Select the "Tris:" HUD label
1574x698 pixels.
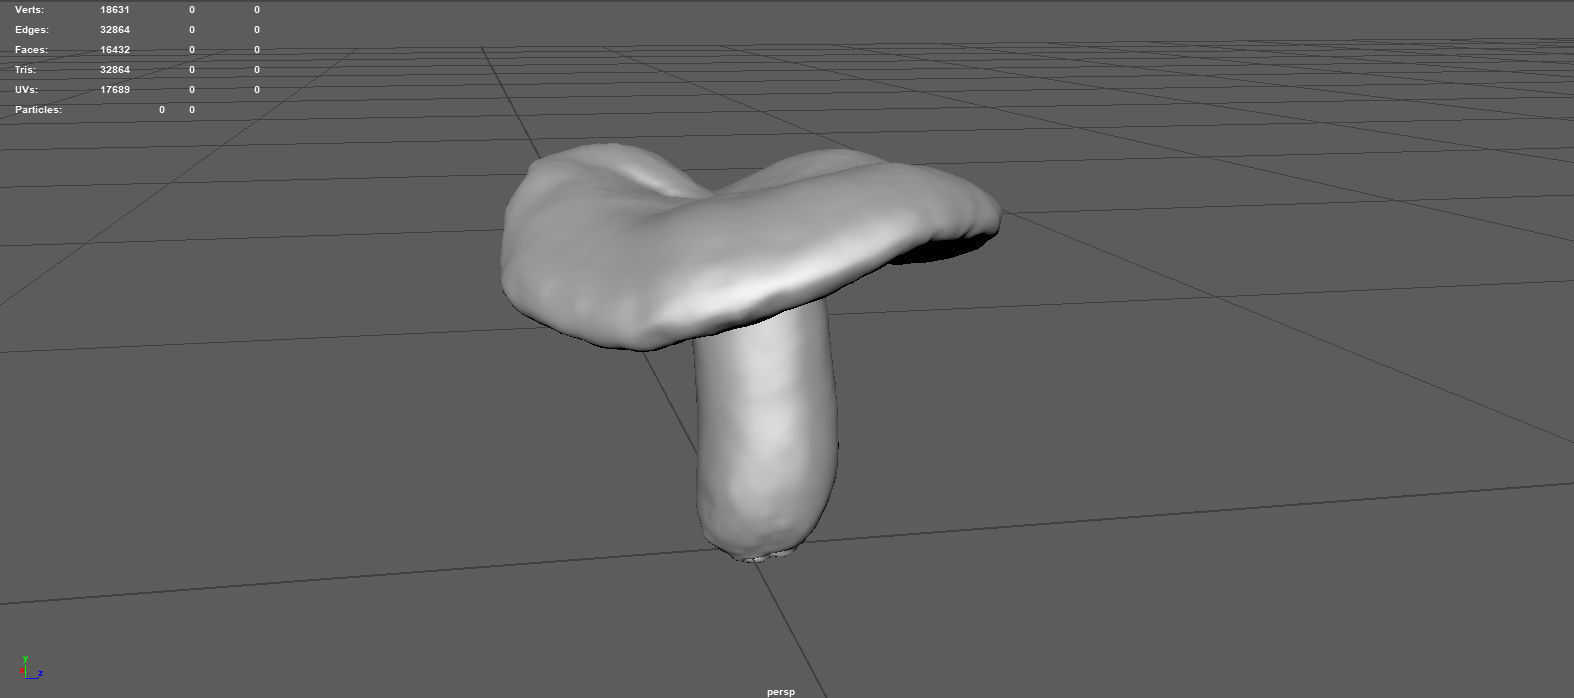coord(25,70)
